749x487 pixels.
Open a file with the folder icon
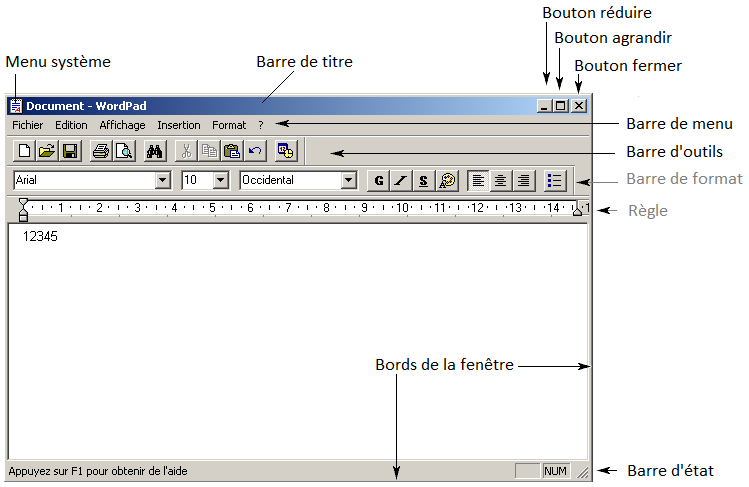tap(47, 151)
